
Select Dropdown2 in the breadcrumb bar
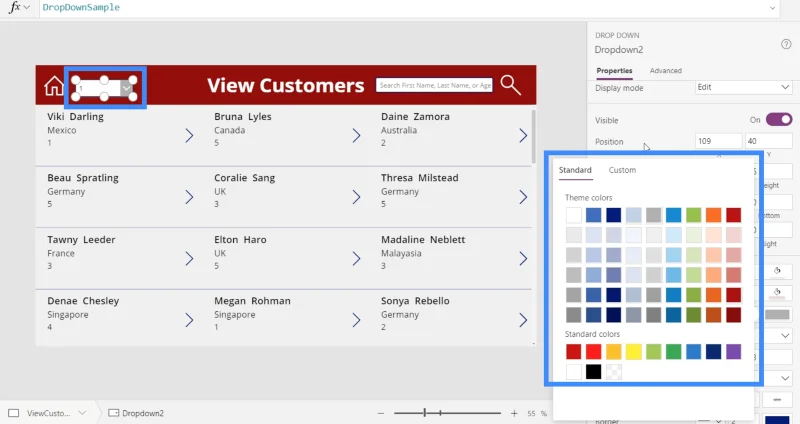(x=136, y=413)
